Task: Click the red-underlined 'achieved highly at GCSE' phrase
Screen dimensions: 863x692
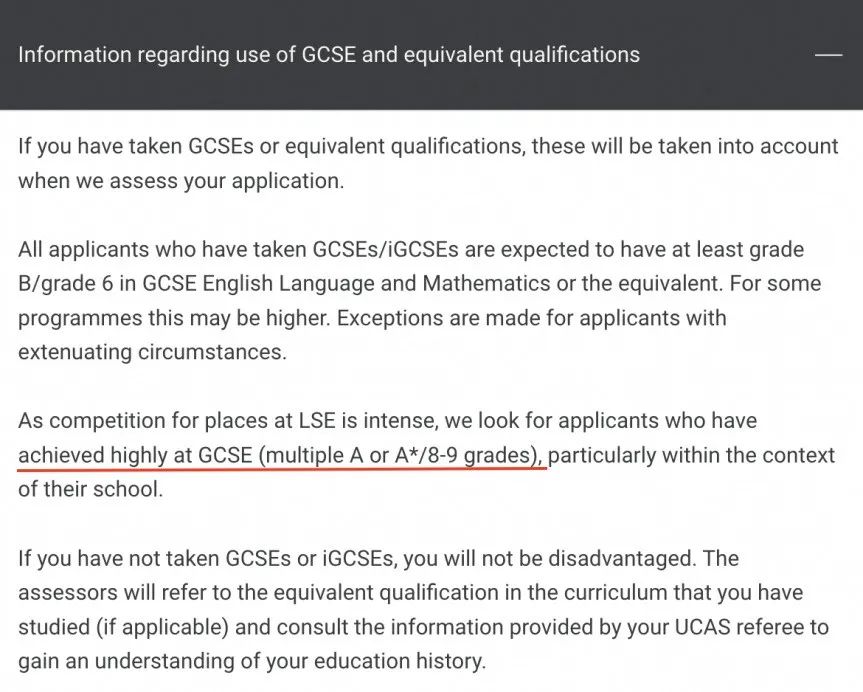Action: pyautogui.click(x=135, y=456)
